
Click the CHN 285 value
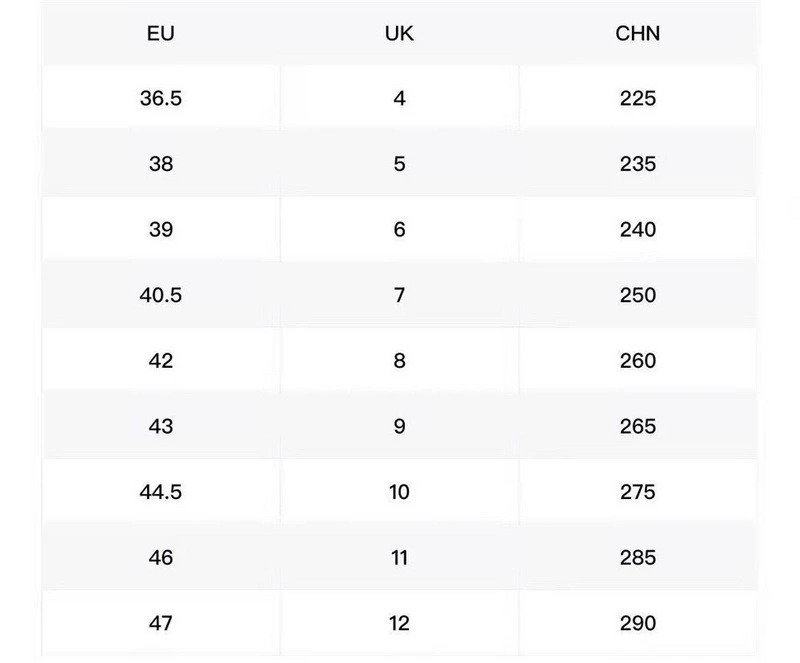click(638, 557)
